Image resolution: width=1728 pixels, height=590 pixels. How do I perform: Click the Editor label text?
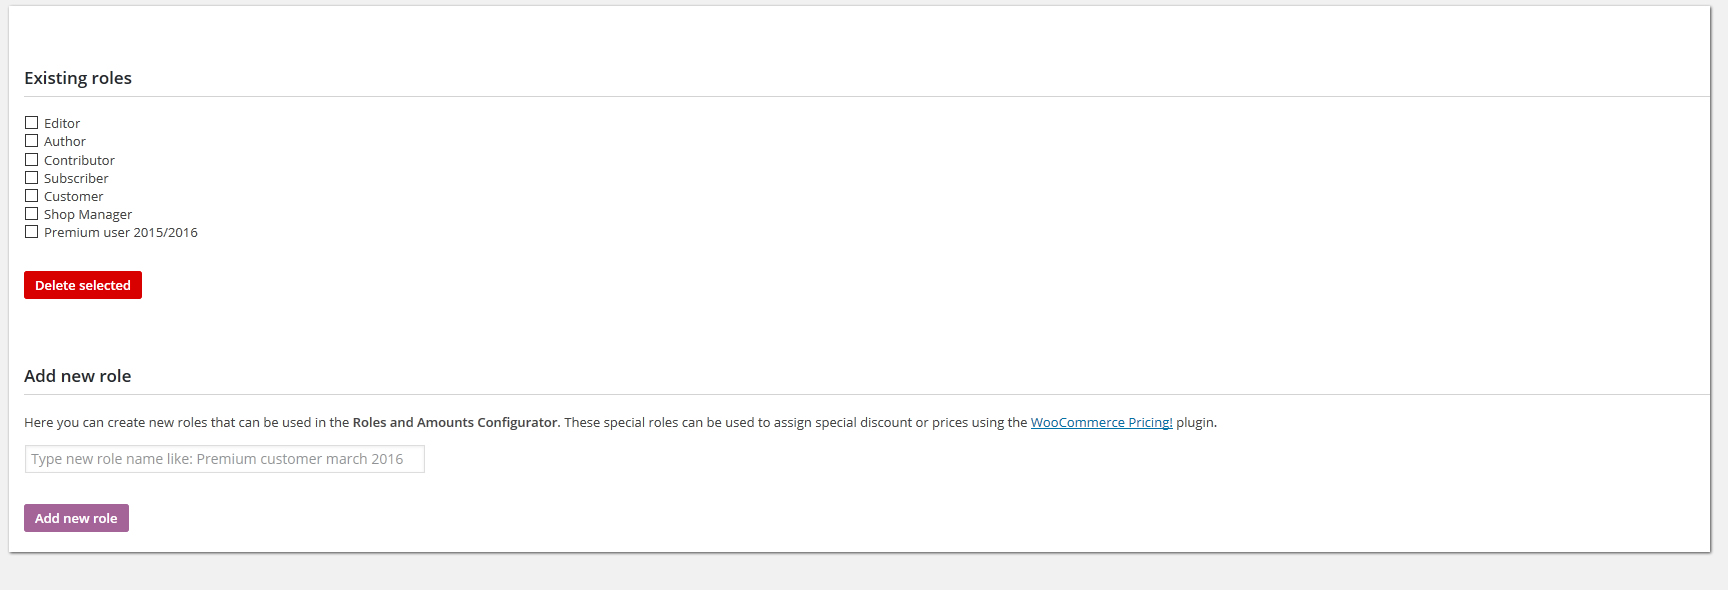62,124
